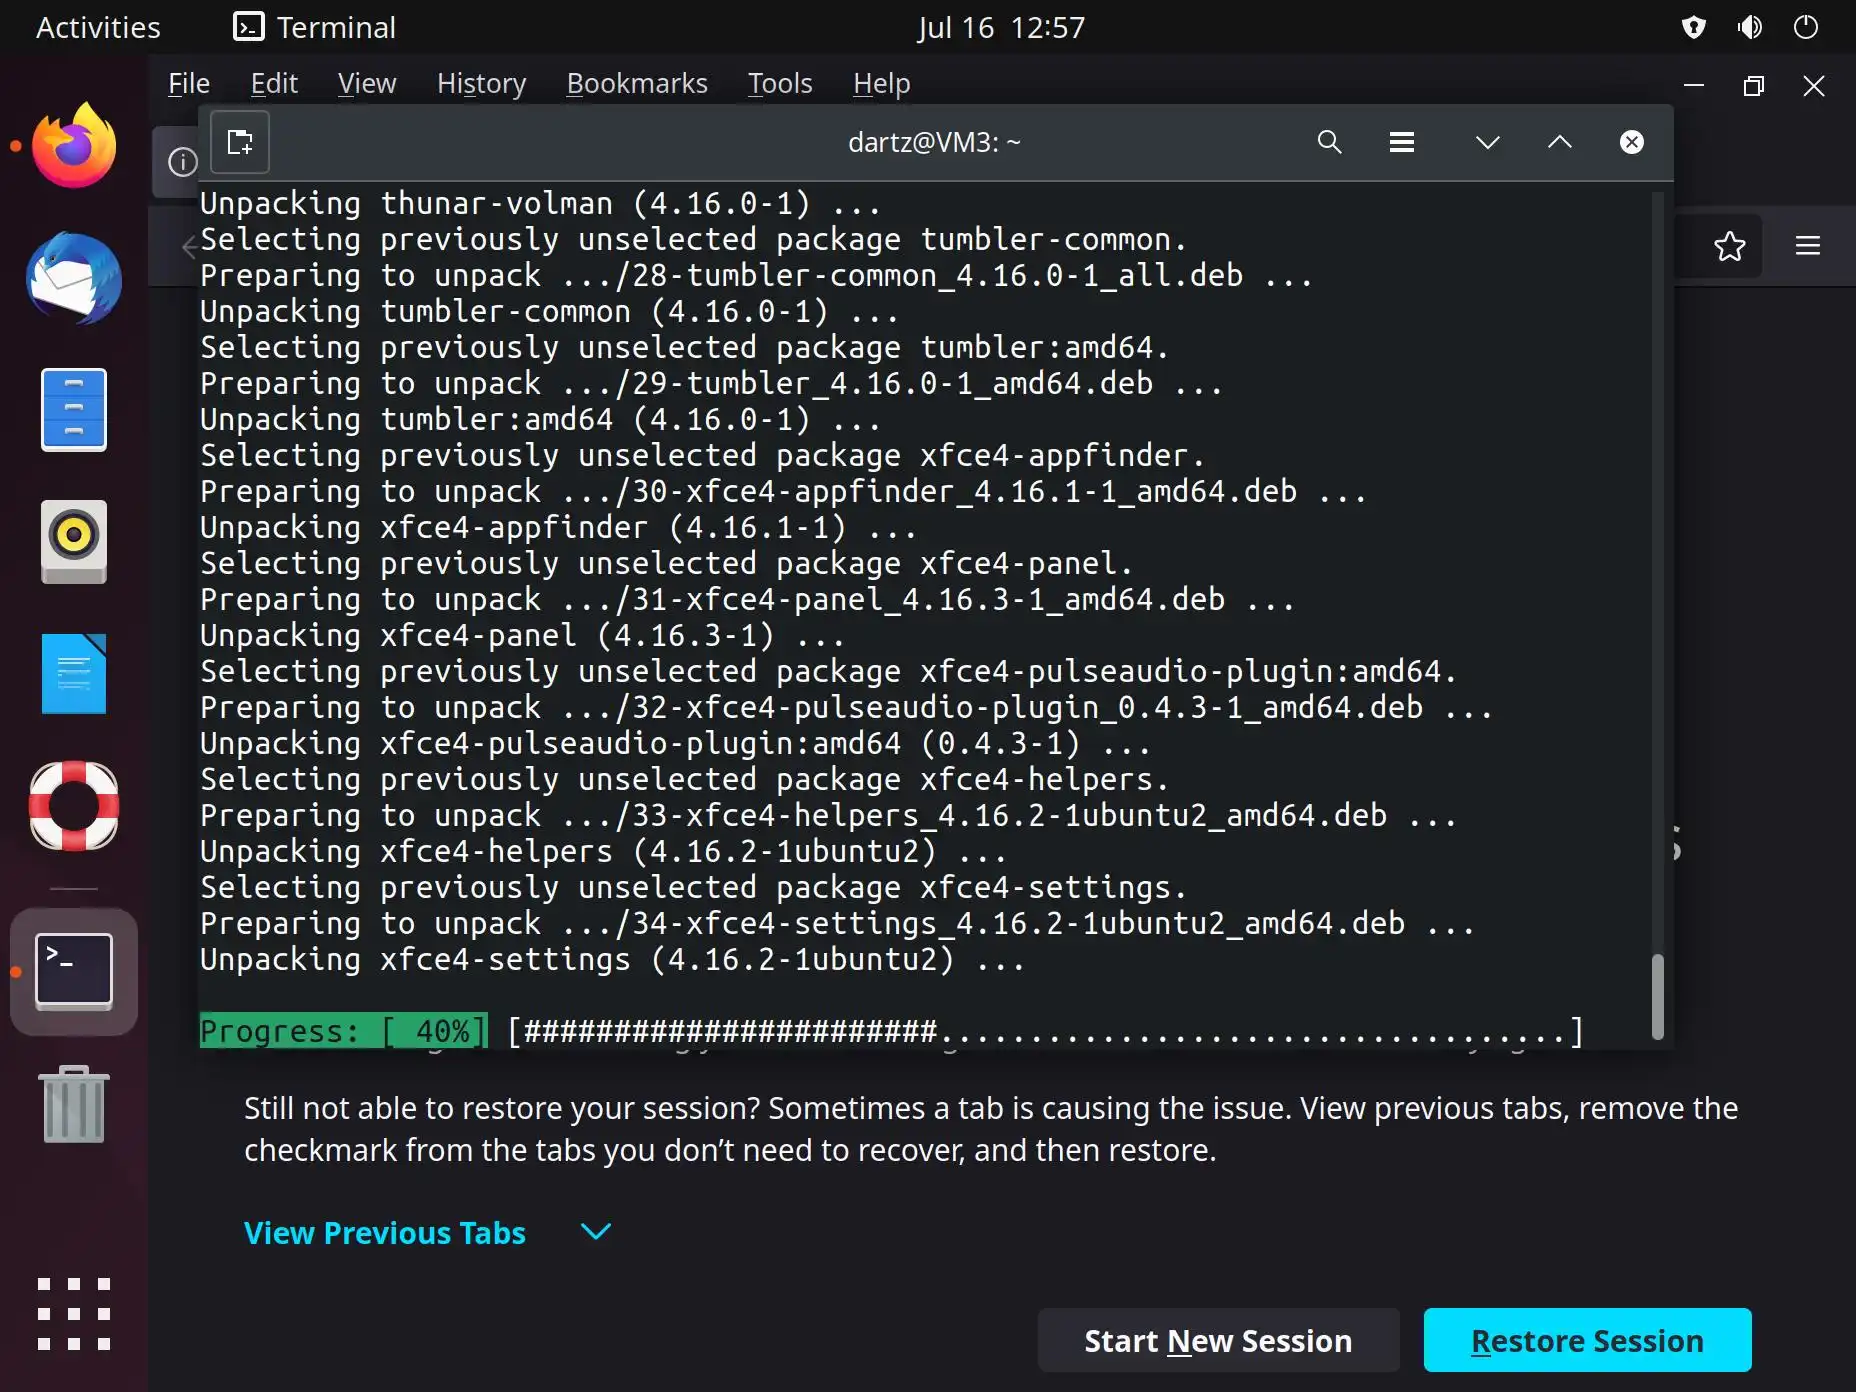Open the Firefox Edit menu
The height and width of the screenshot is (1392, 1856).
[274, 84]
